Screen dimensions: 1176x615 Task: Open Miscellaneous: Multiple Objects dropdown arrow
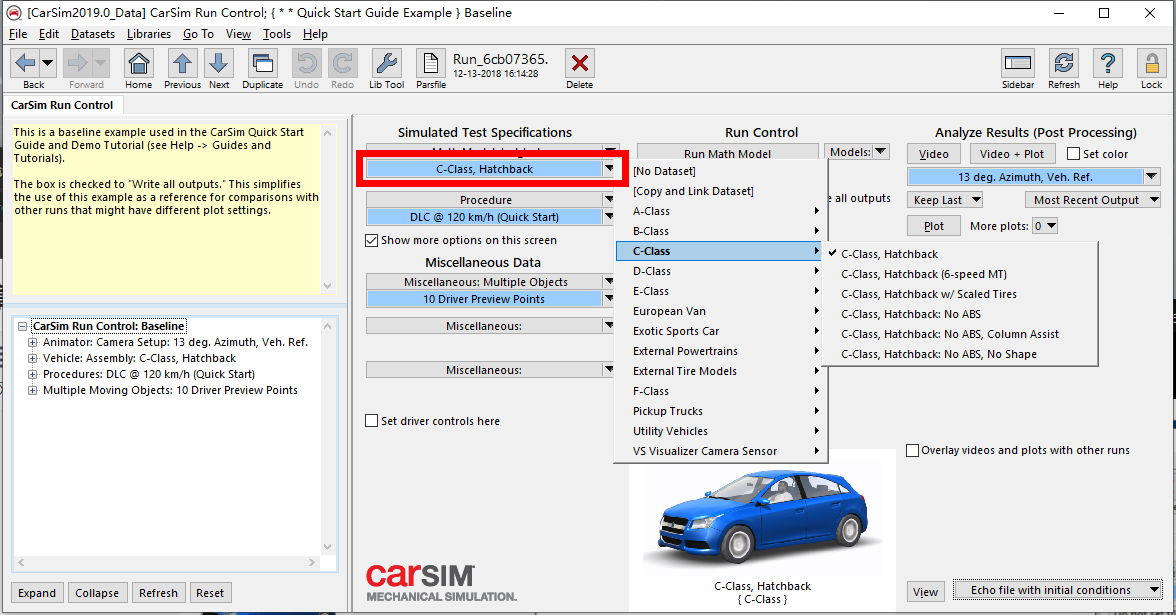tap(609, 282)
